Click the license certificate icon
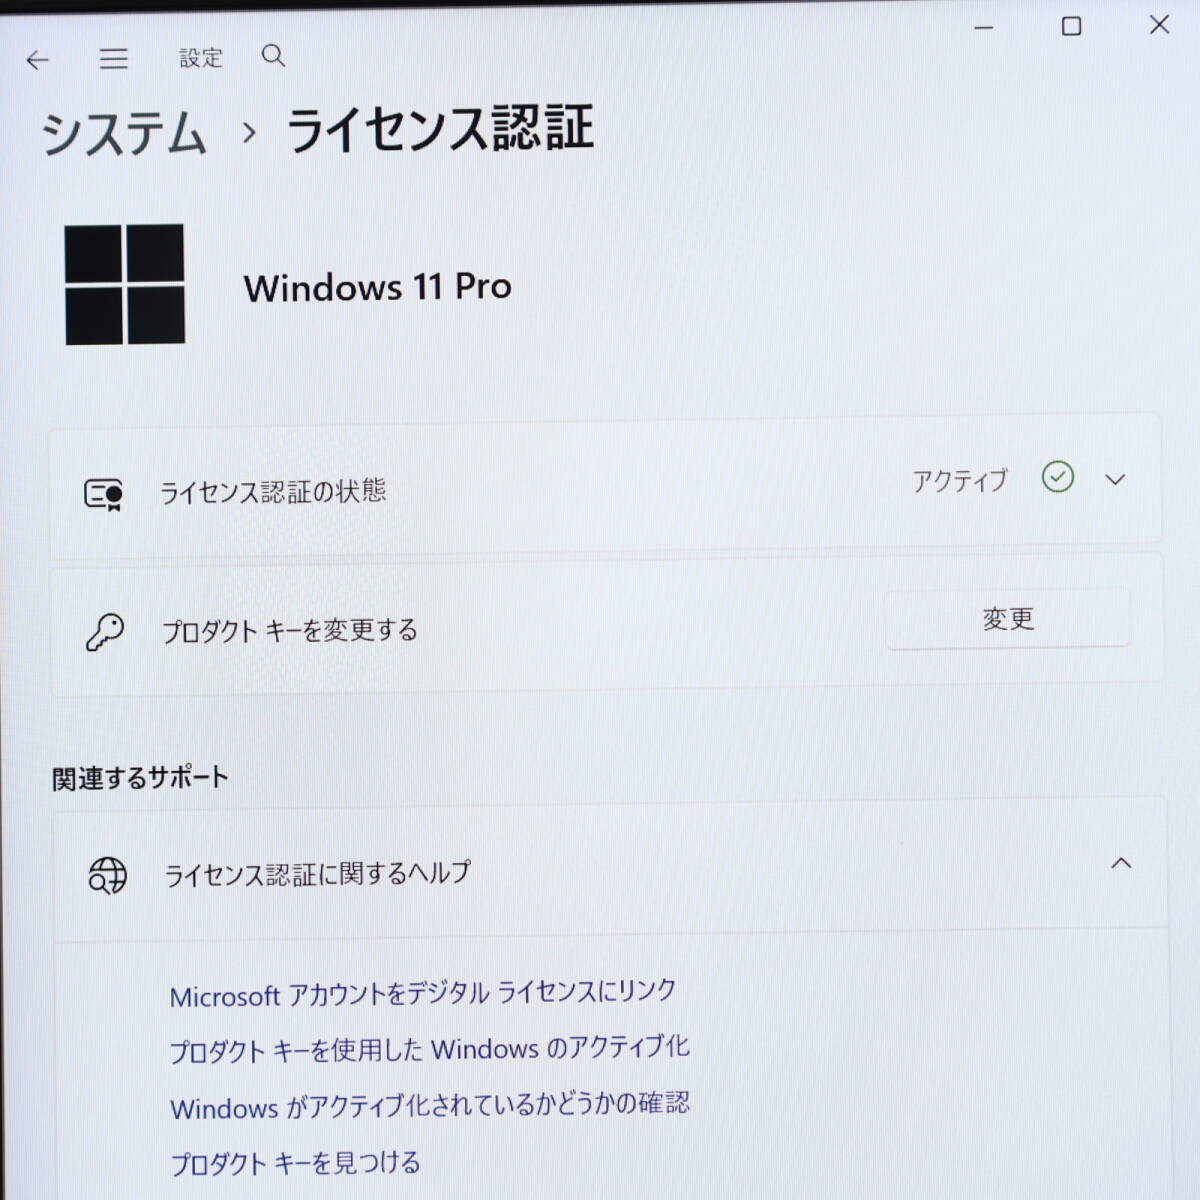 pos(103,493)
